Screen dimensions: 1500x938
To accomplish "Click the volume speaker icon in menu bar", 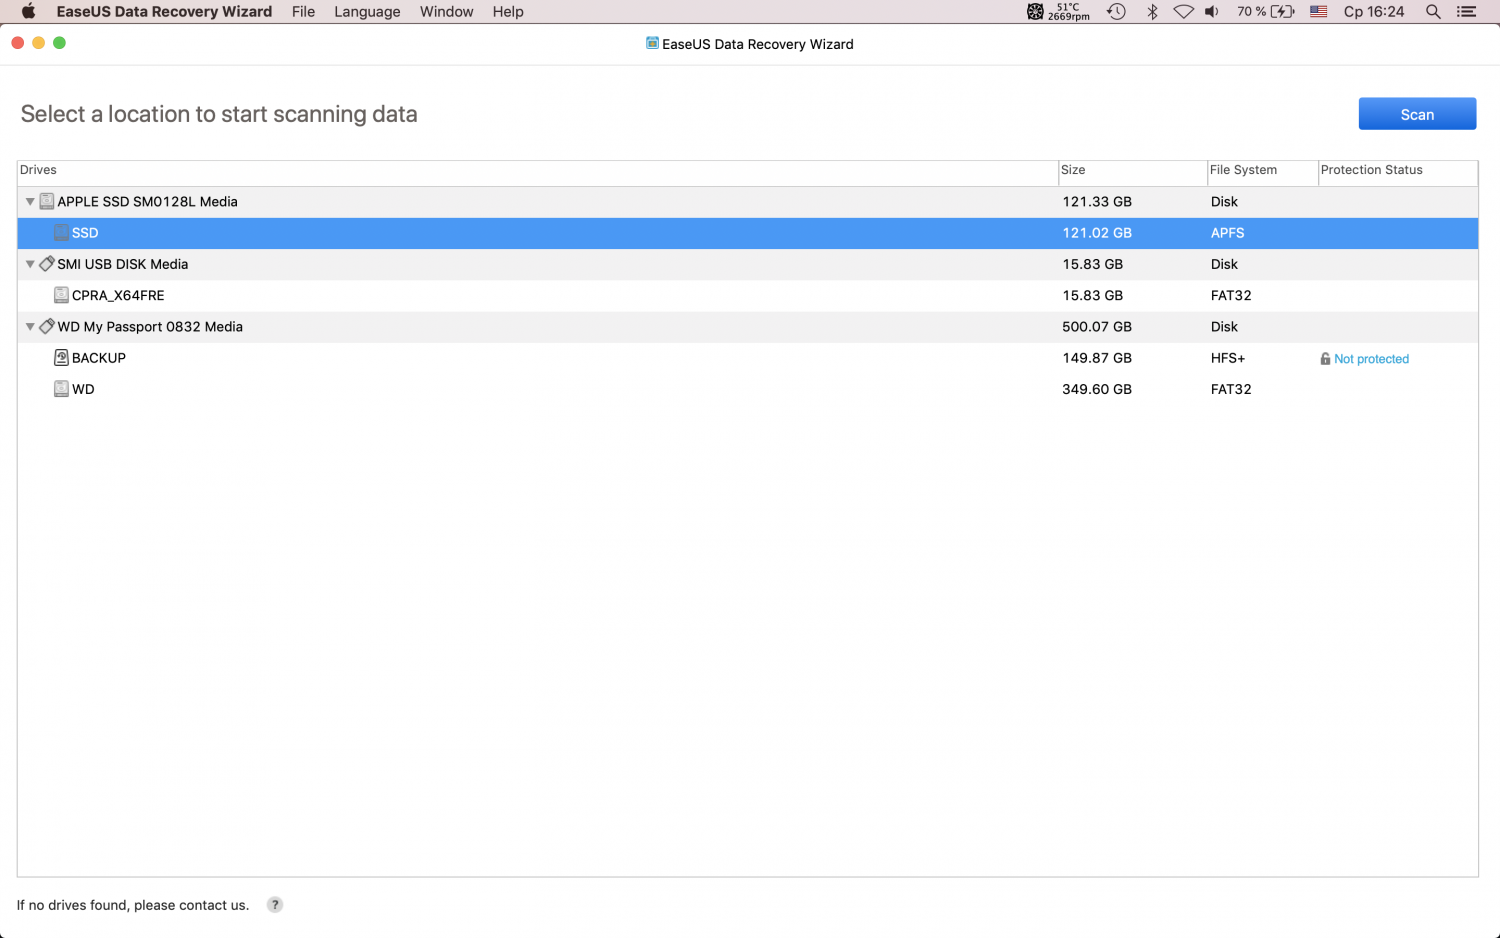I will (x=1212, y=12).
